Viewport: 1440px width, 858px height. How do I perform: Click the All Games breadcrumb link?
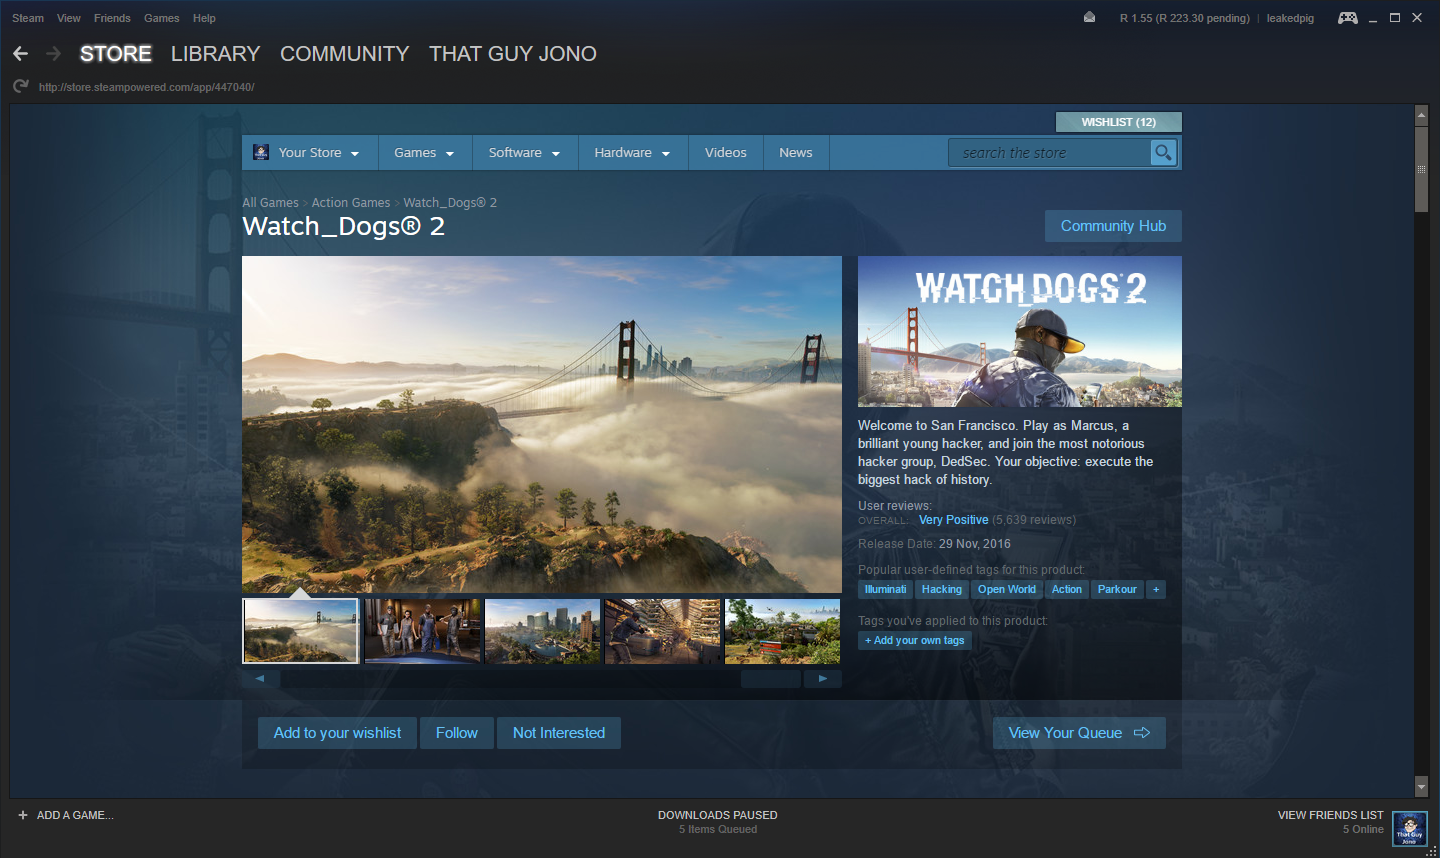tap(270, 203)
